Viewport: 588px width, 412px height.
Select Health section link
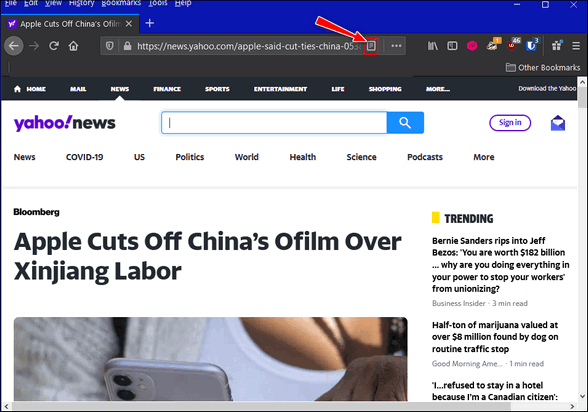(303, 157)
